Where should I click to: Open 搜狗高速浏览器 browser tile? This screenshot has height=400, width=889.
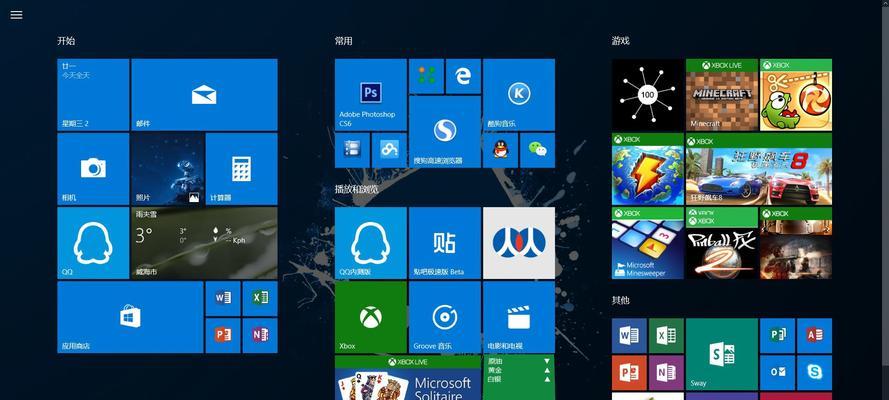click(x=445, y=131)
